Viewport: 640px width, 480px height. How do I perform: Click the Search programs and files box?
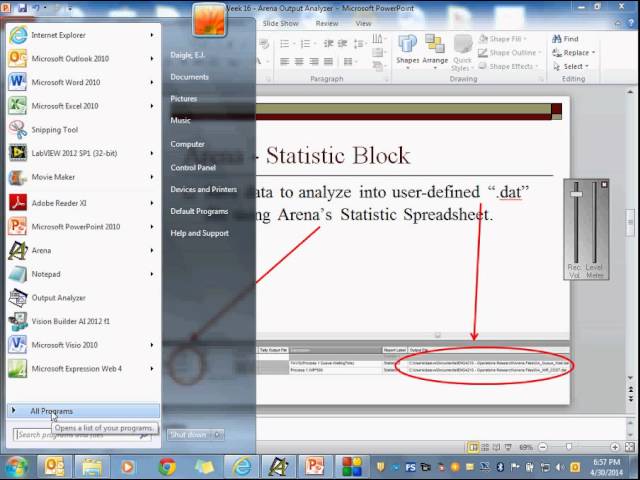coord(83,435)
